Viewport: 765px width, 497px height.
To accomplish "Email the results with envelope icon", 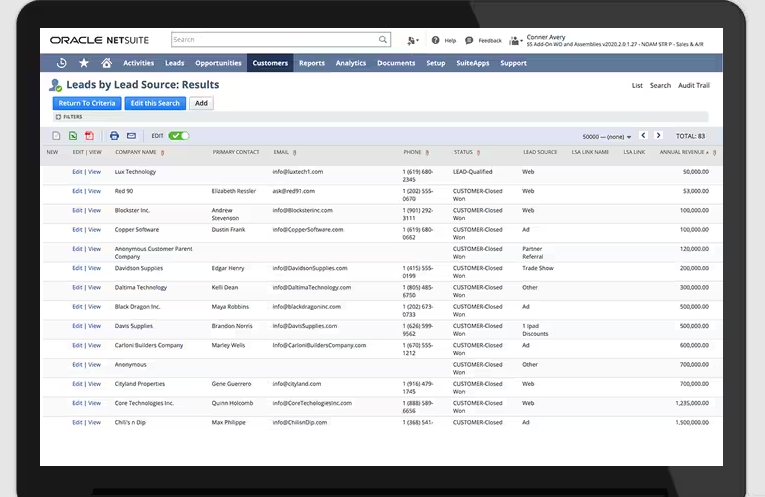I will coord(131,136).
